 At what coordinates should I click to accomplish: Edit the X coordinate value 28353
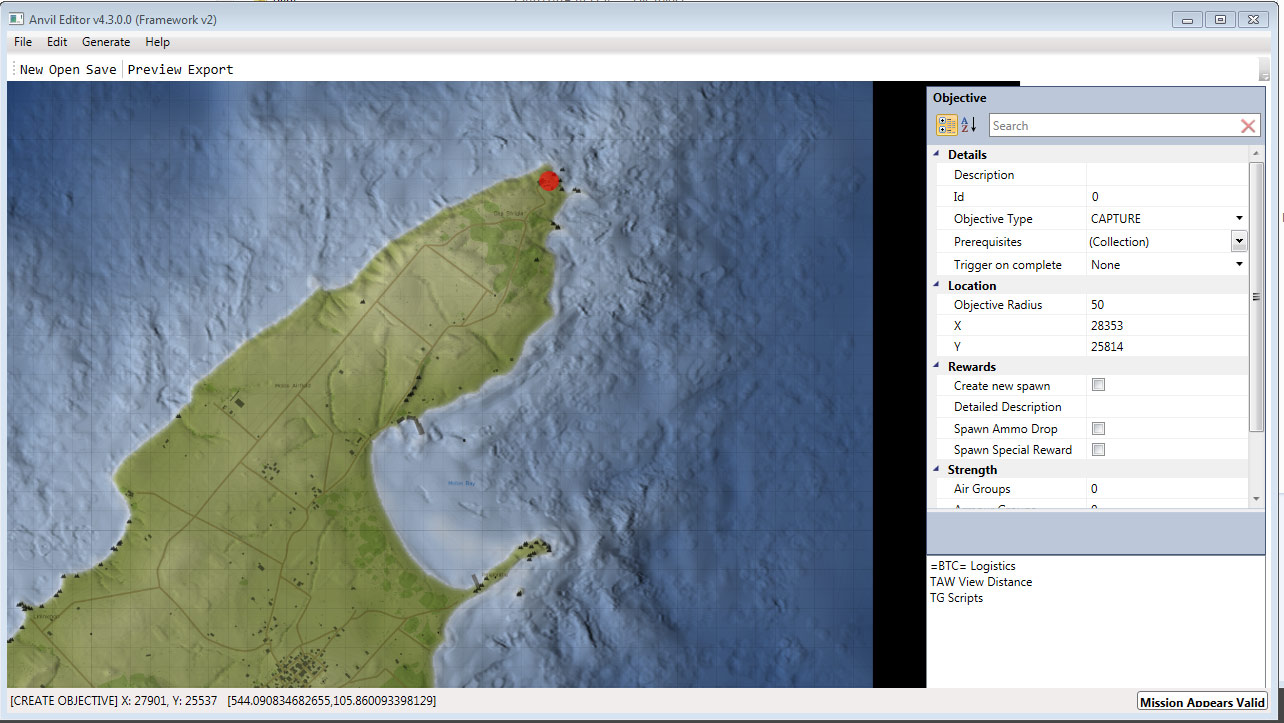point(1167,326)
